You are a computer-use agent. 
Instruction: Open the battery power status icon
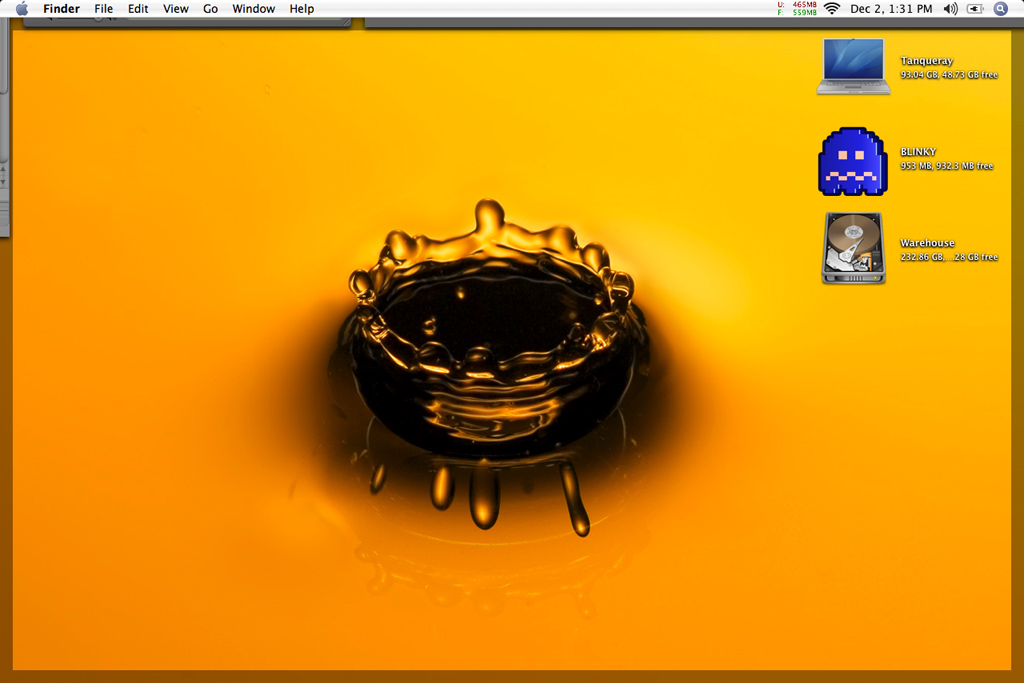[975, 8]
